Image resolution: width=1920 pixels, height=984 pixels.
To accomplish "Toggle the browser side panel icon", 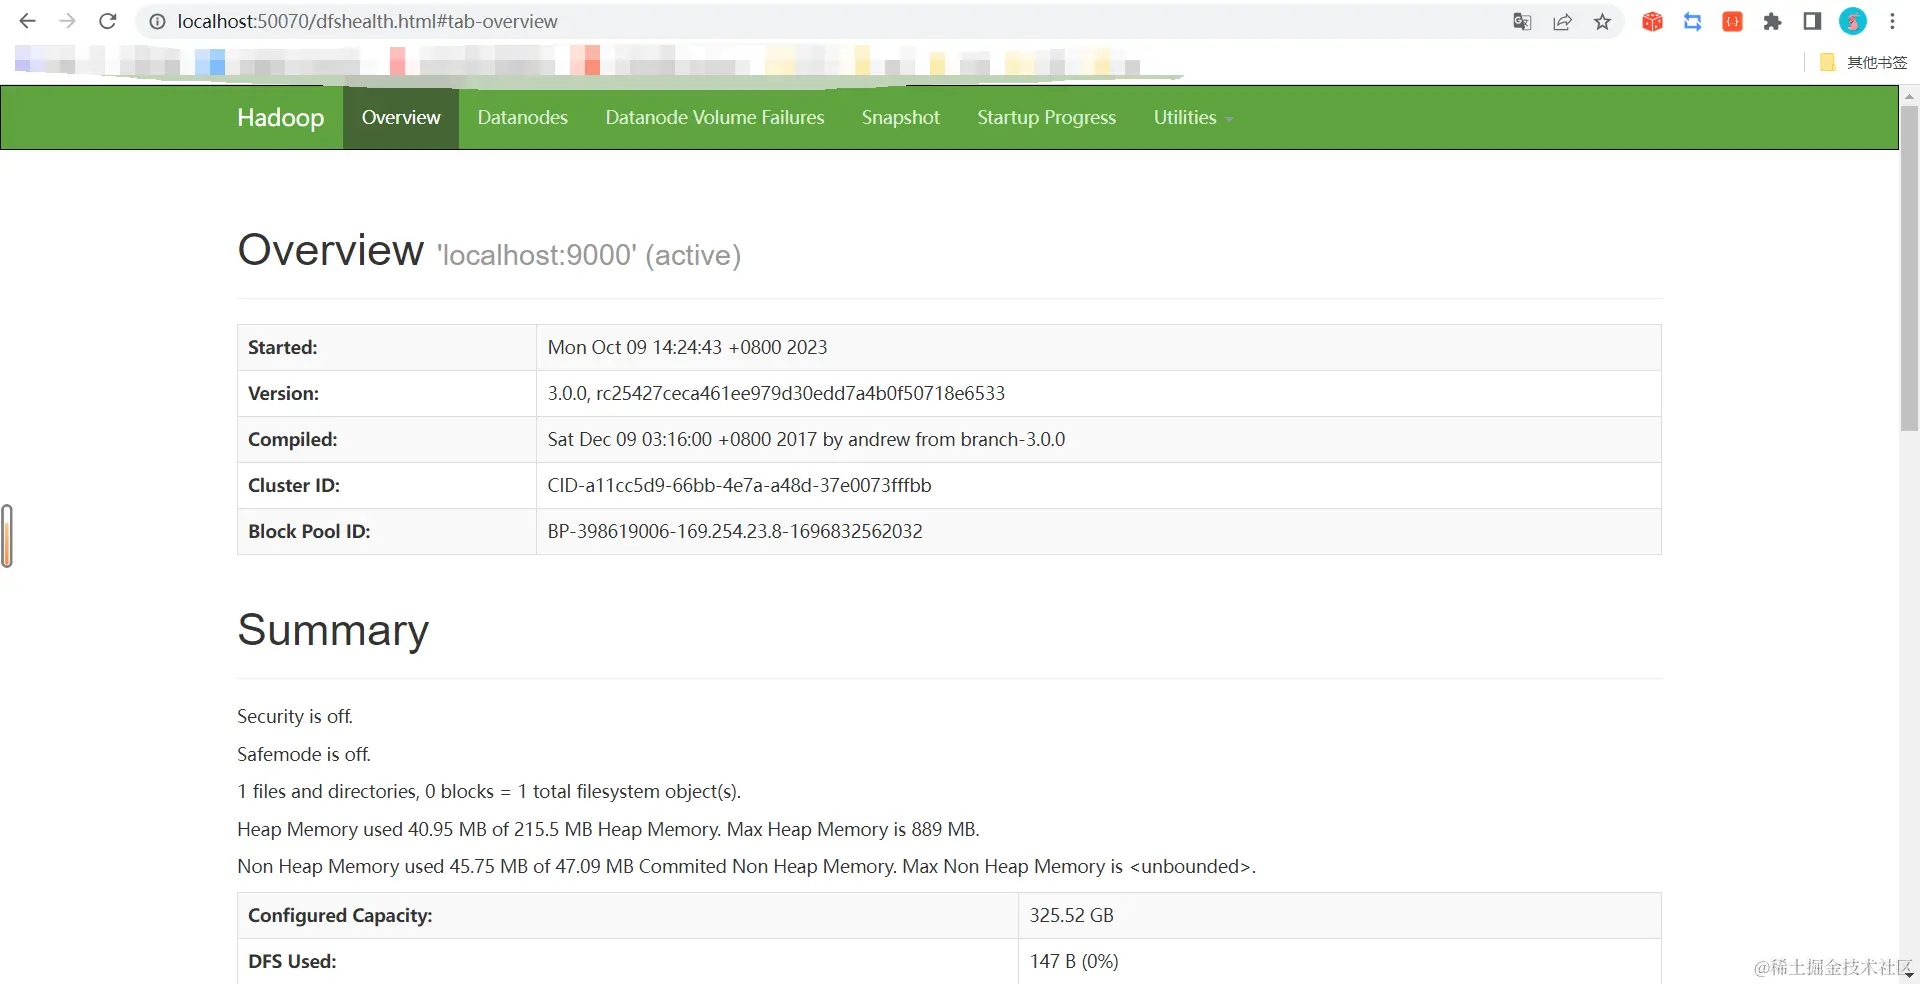I will coord(1812,21).
